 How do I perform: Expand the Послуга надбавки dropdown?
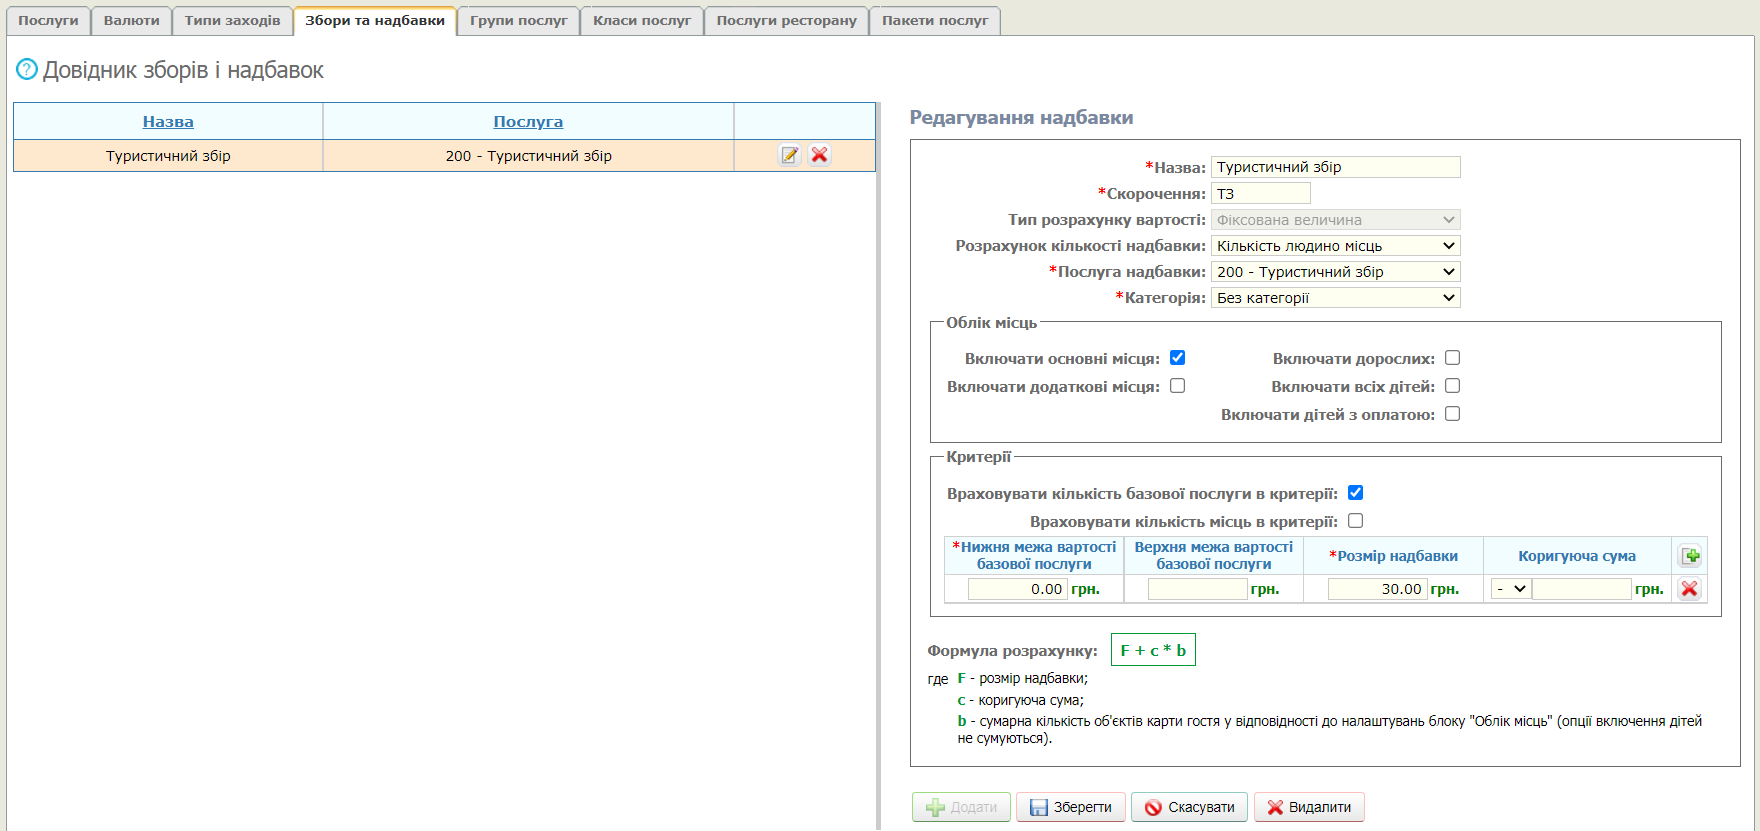tap(1335, 272)
